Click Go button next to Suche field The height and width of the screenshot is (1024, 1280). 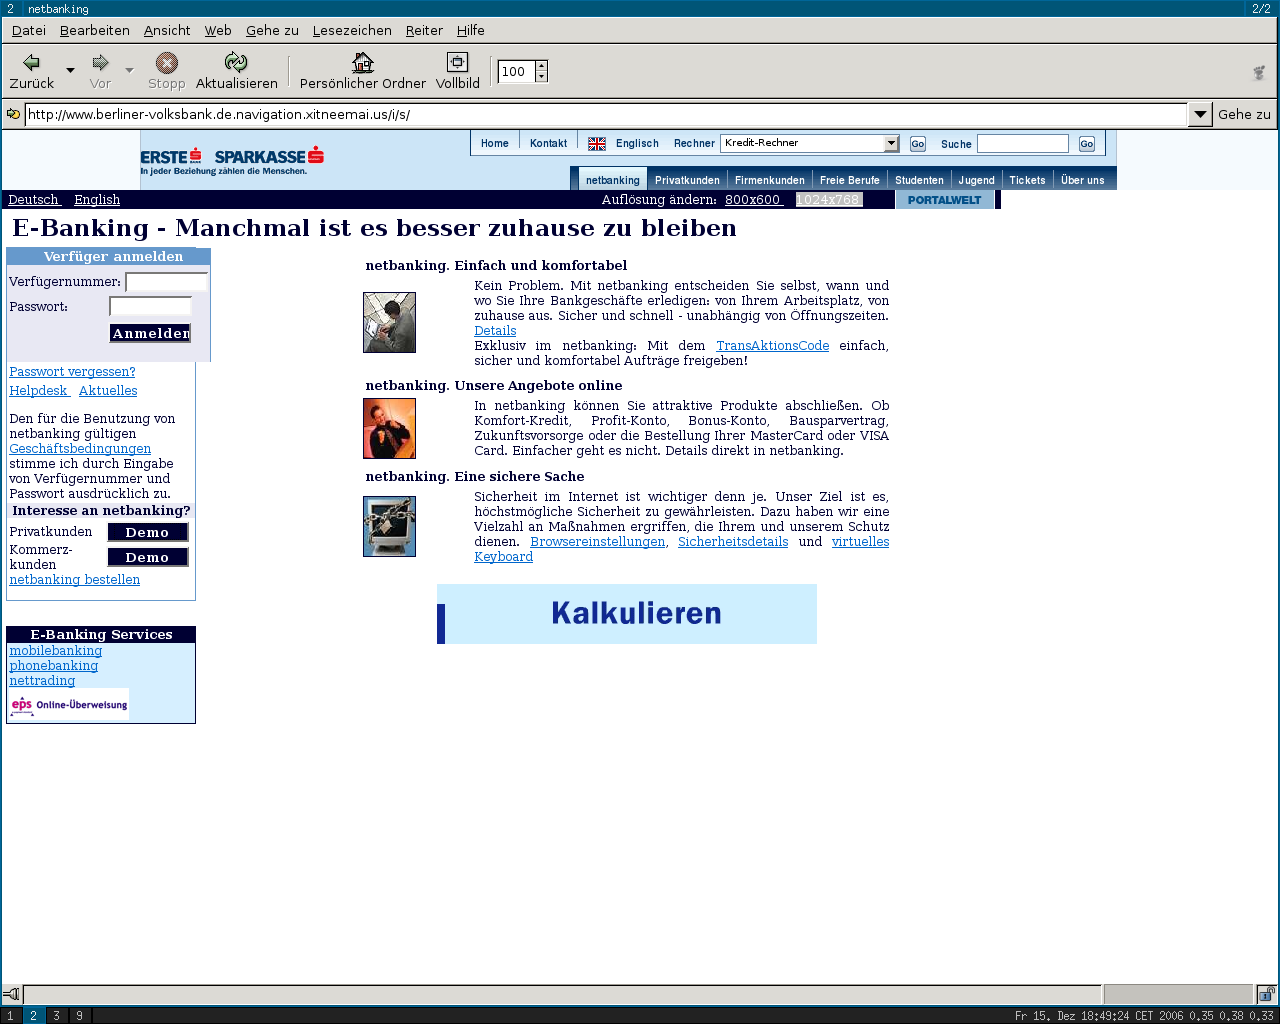pos(1086,144)
